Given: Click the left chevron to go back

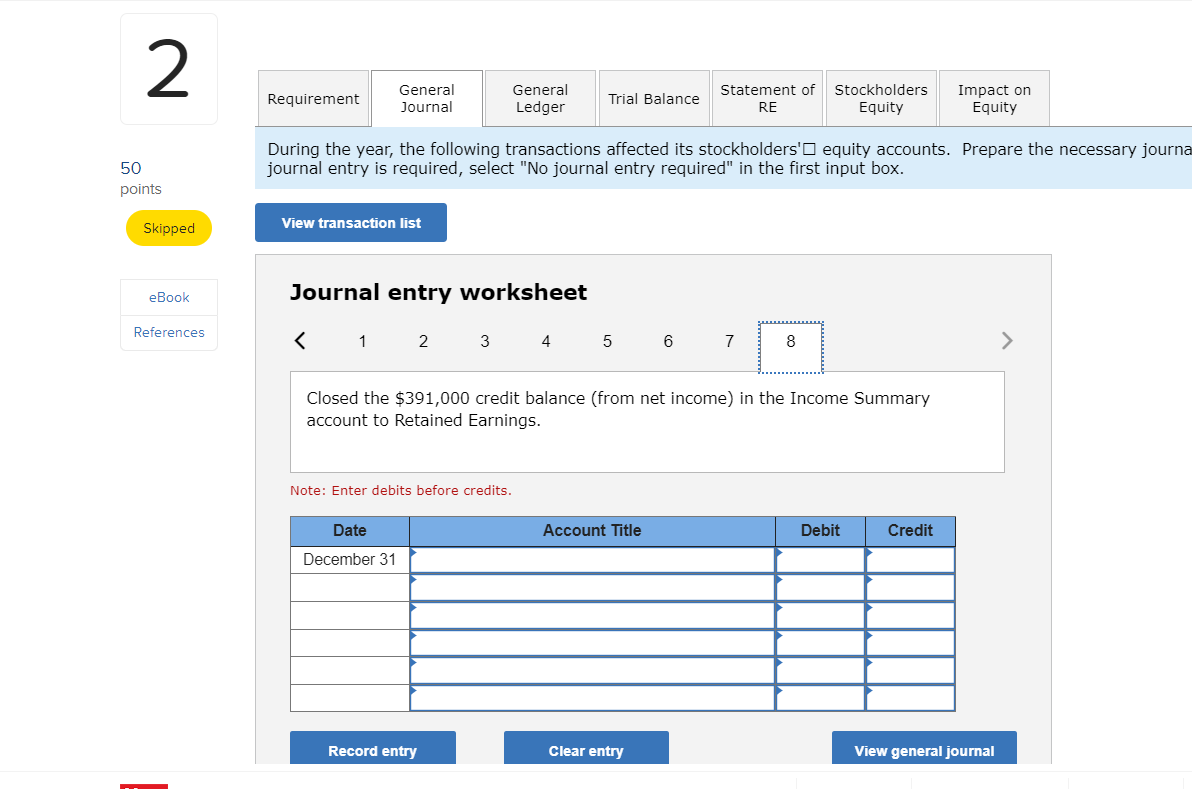Looking at the screenshot, I should click(x=300, y=340).
